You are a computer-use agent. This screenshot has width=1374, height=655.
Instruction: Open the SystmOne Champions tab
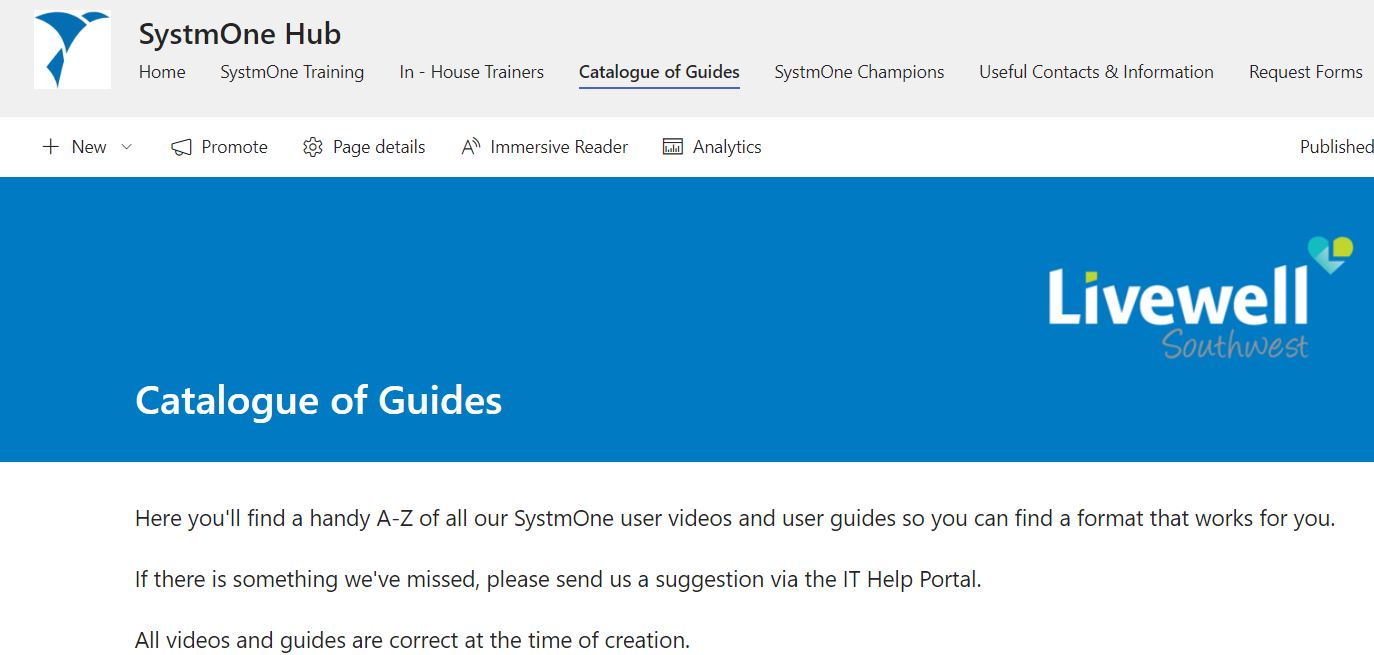click(859, 72)
